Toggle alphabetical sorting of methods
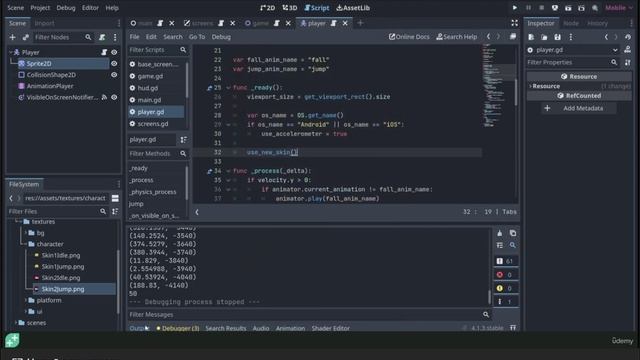The image size is (640, 360). click(x=184, y=140)
